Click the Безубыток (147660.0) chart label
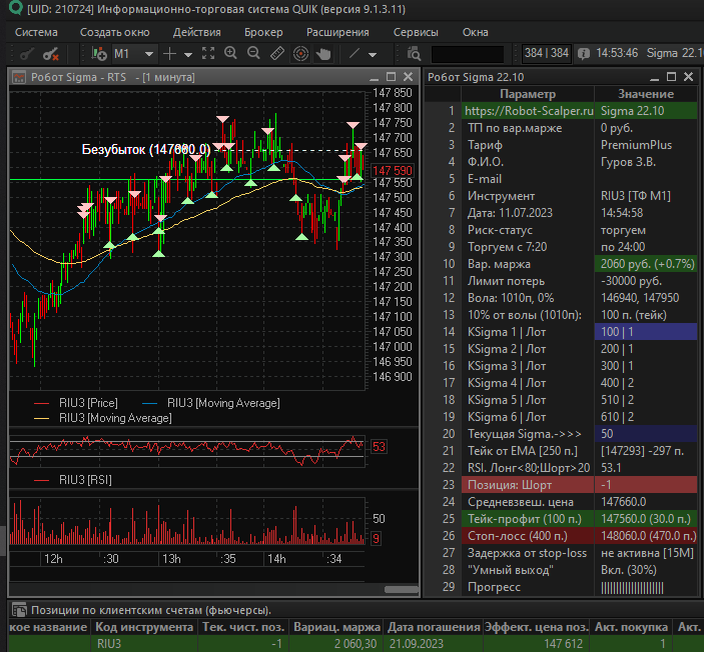 click(146, 149)
